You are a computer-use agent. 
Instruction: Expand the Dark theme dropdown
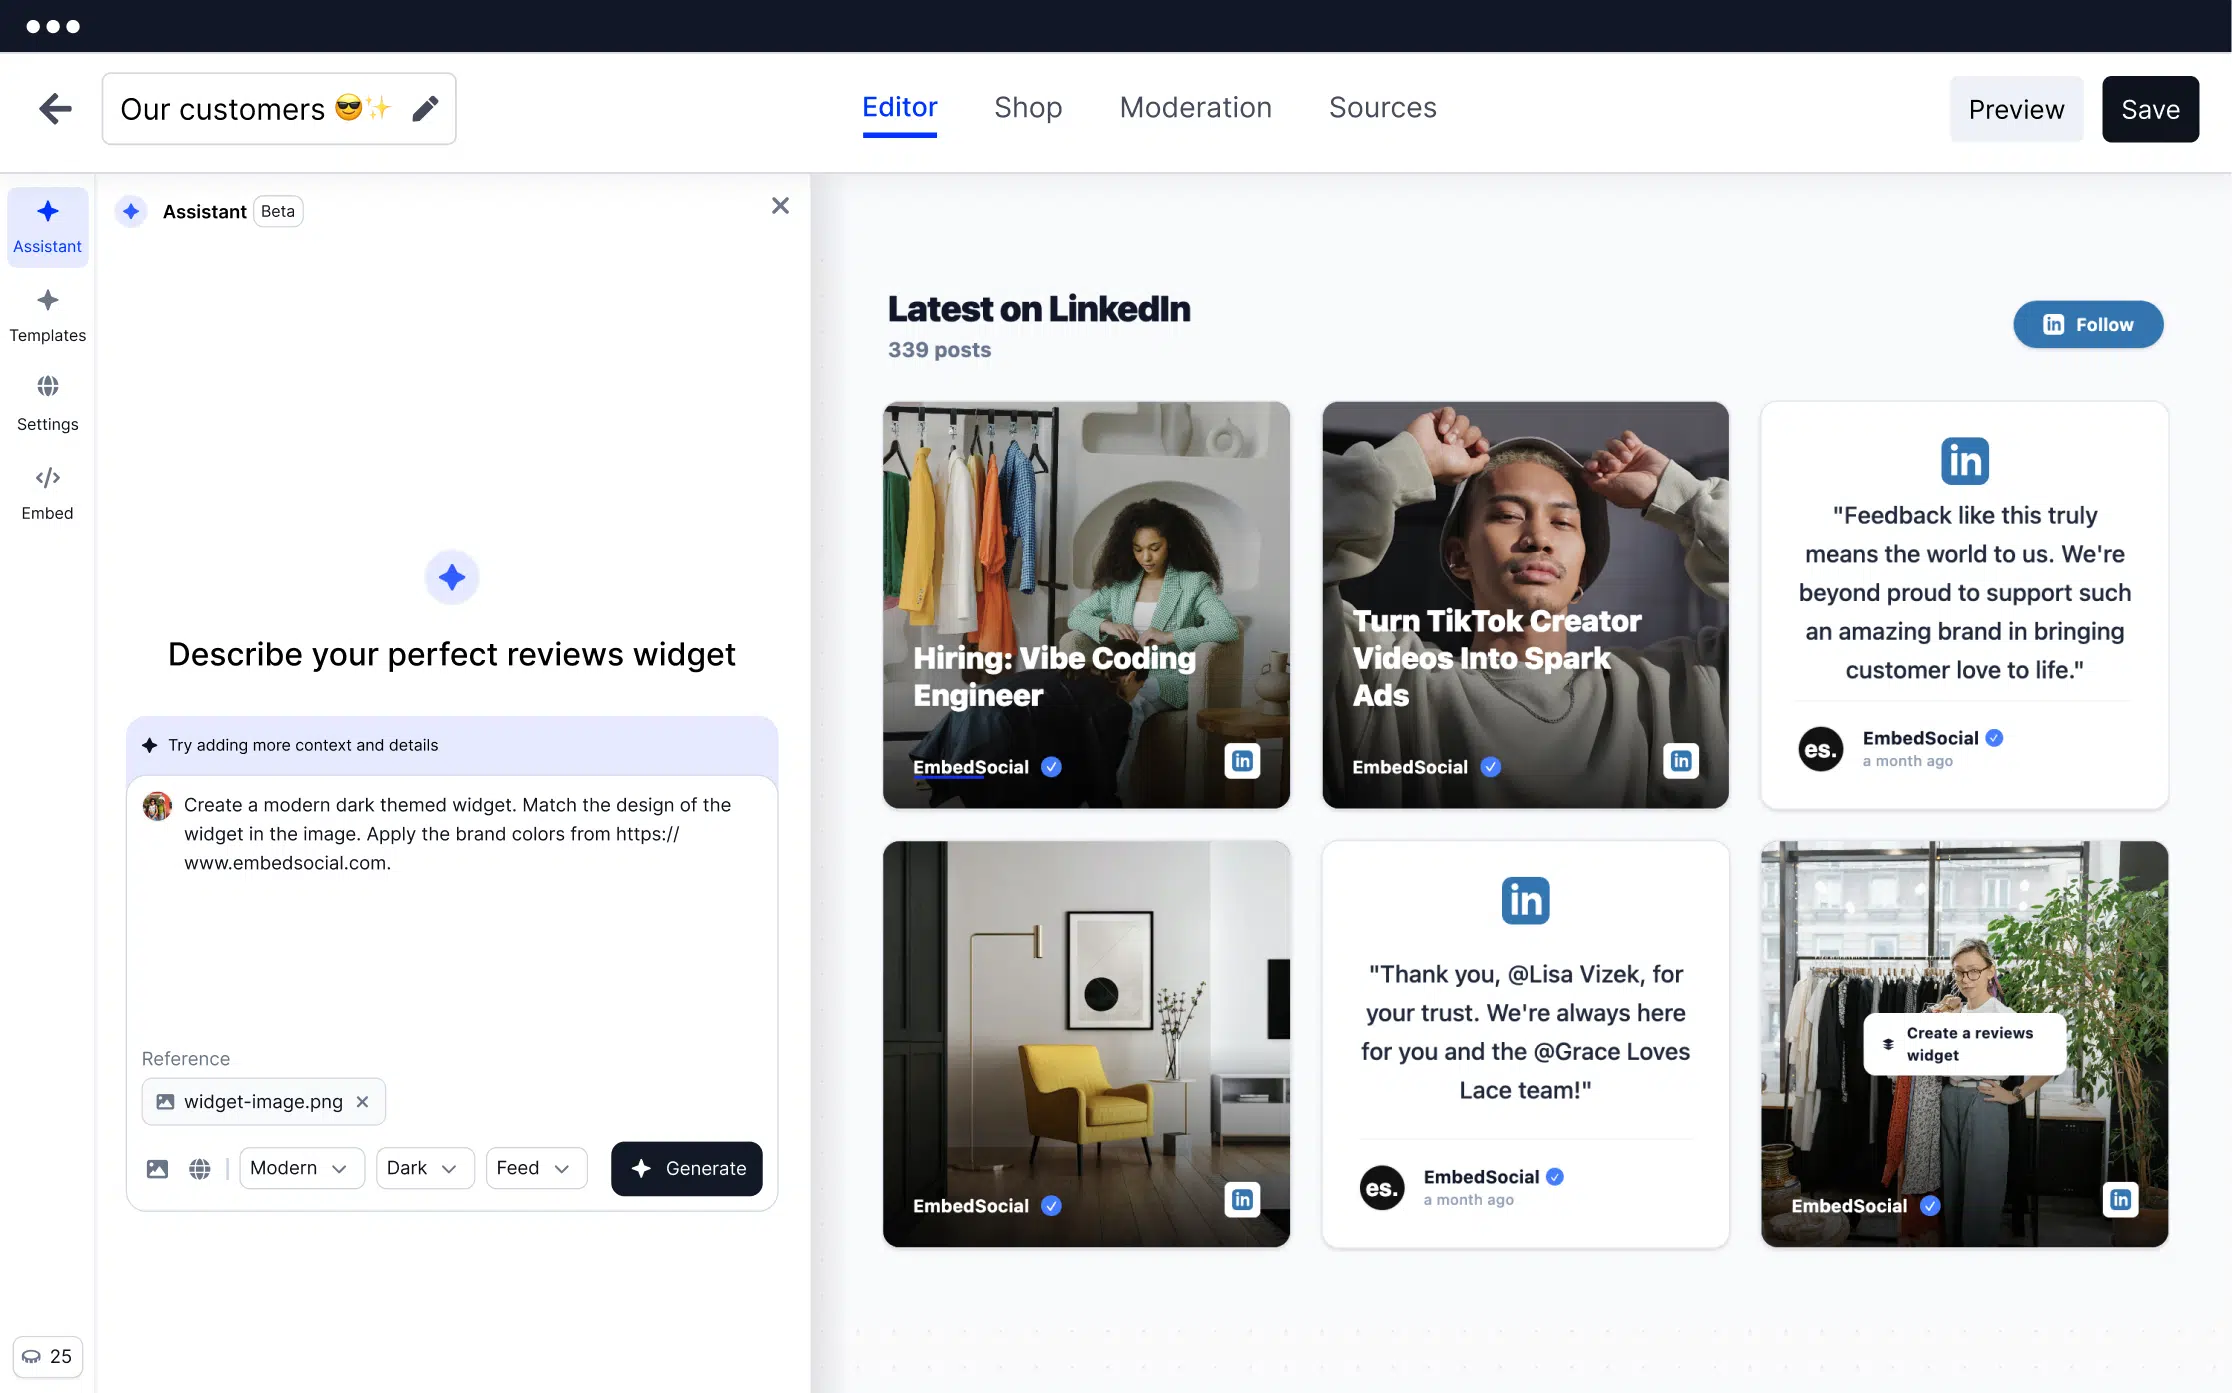click(x=423, y=1168)
